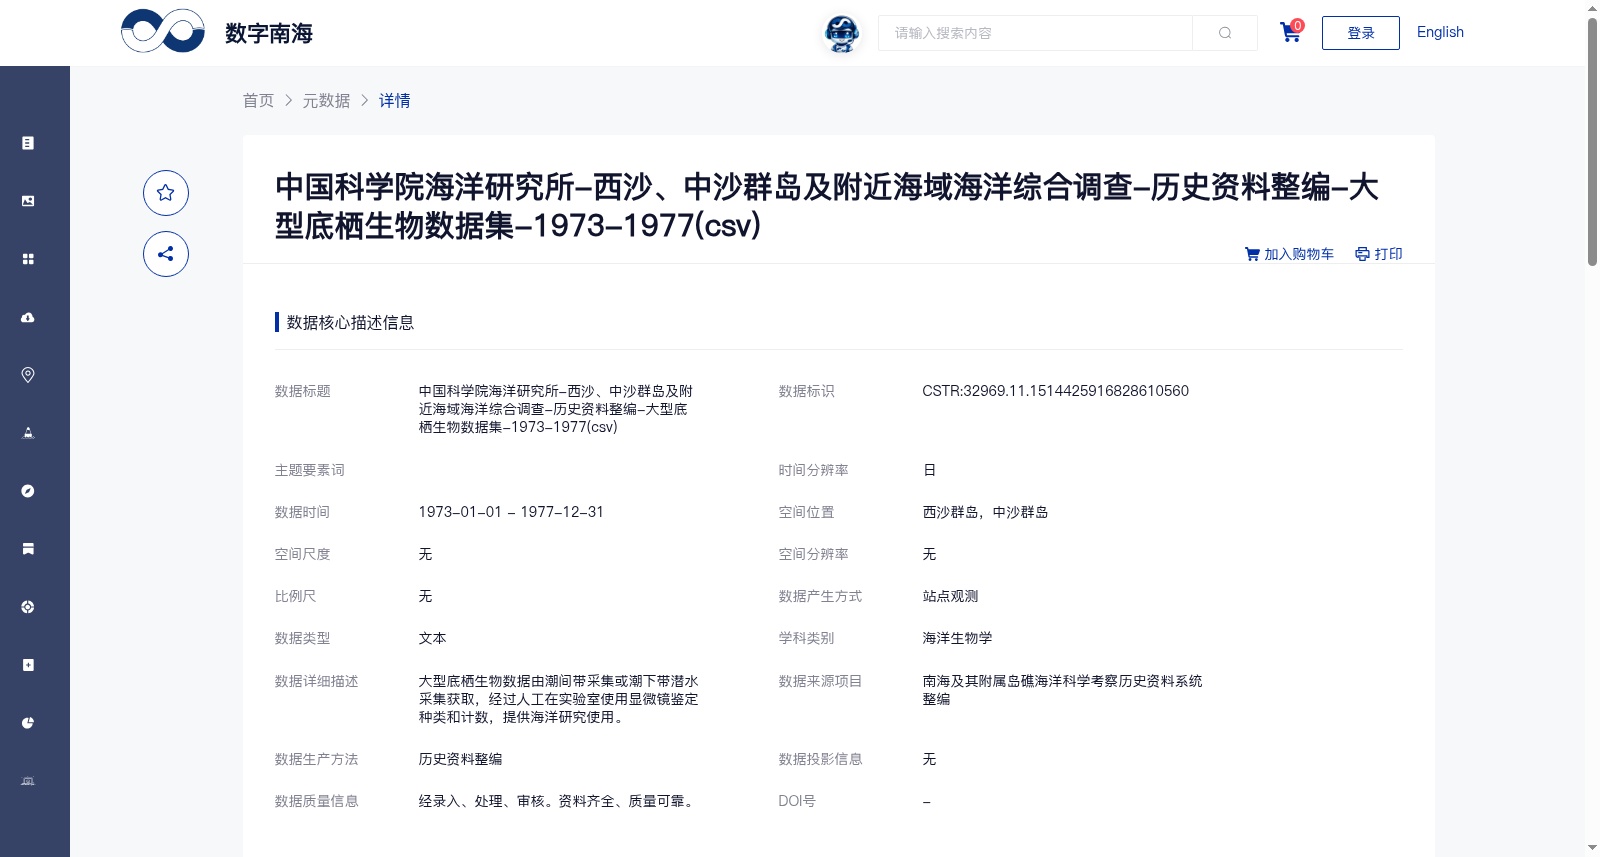Open the image gallery sidebar icon
The width and height of the screenshot is (1600, 857).
point(28,201)
